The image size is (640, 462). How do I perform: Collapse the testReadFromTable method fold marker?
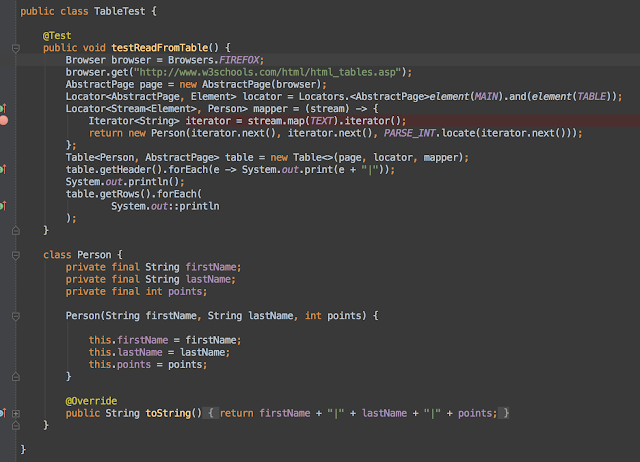click(x=16, y=48)
